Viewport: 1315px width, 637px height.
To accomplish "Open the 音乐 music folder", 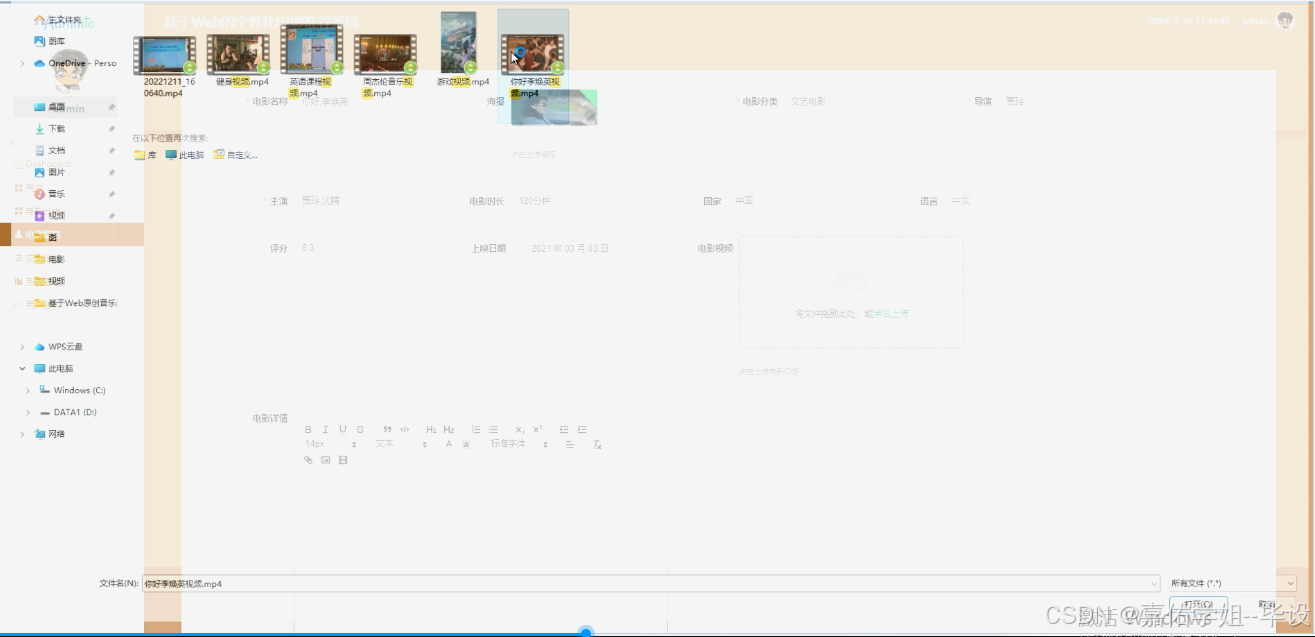I will 50,194.
